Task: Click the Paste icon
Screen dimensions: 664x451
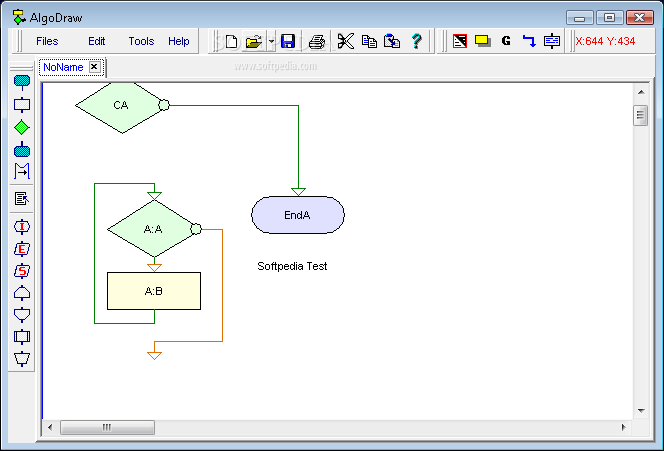Action: [x=392, y=42]
